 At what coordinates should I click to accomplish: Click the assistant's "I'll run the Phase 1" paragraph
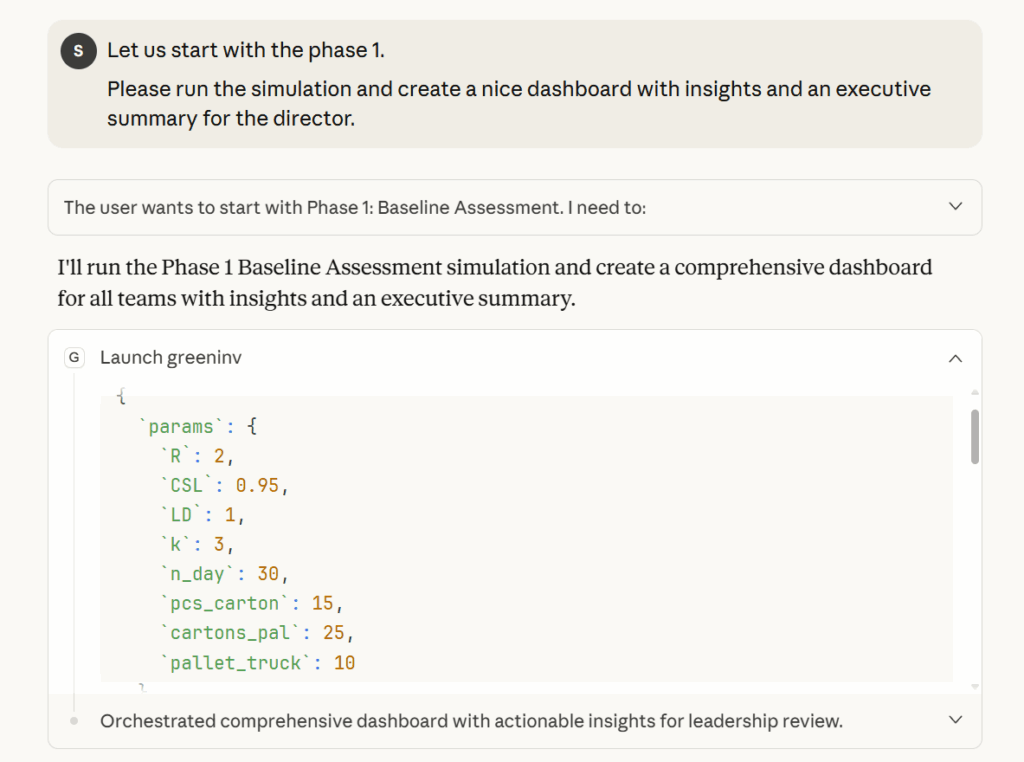[x=494, y=283]
